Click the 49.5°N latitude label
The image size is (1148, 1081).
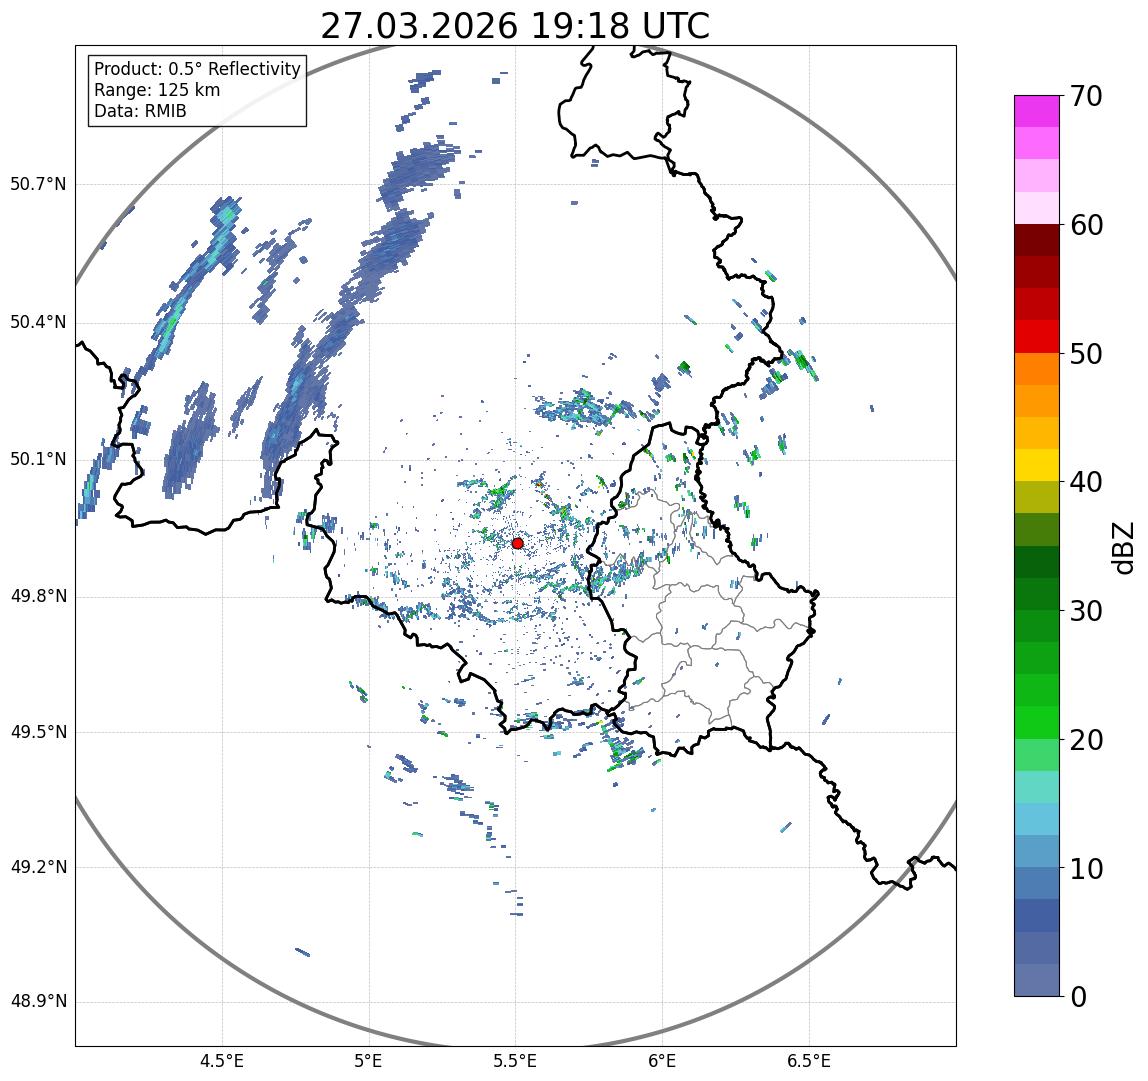click(x=38, y=732)
